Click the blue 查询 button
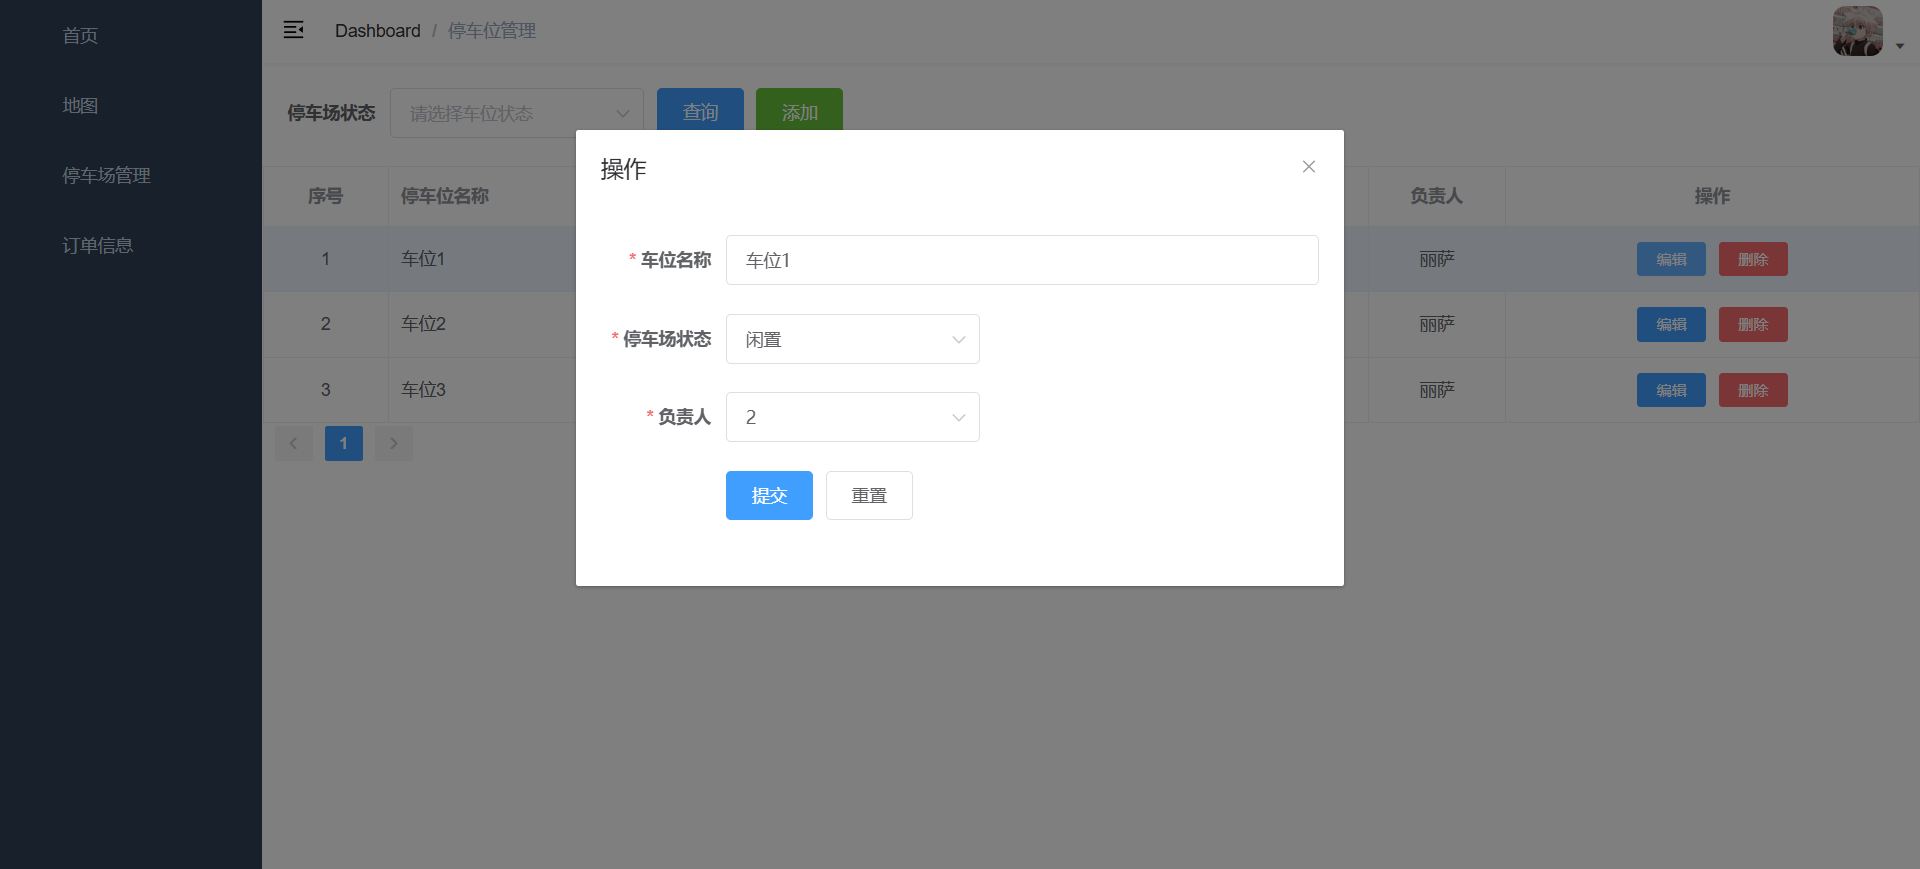 [700, 113]
